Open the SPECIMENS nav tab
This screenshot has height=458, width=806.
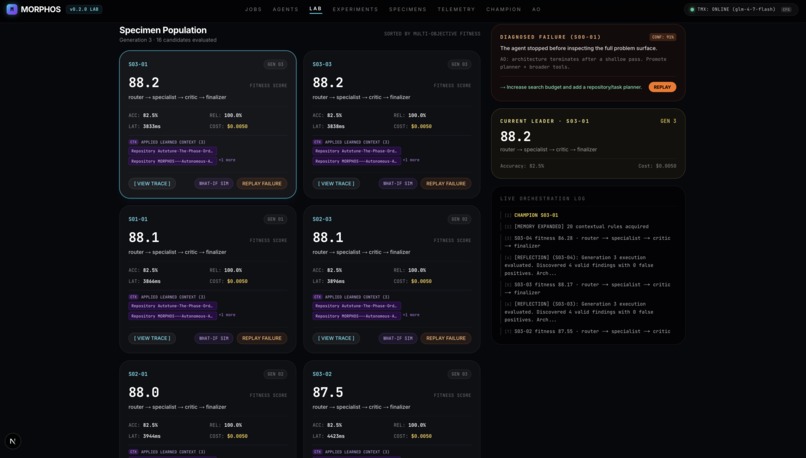(408, 9)
